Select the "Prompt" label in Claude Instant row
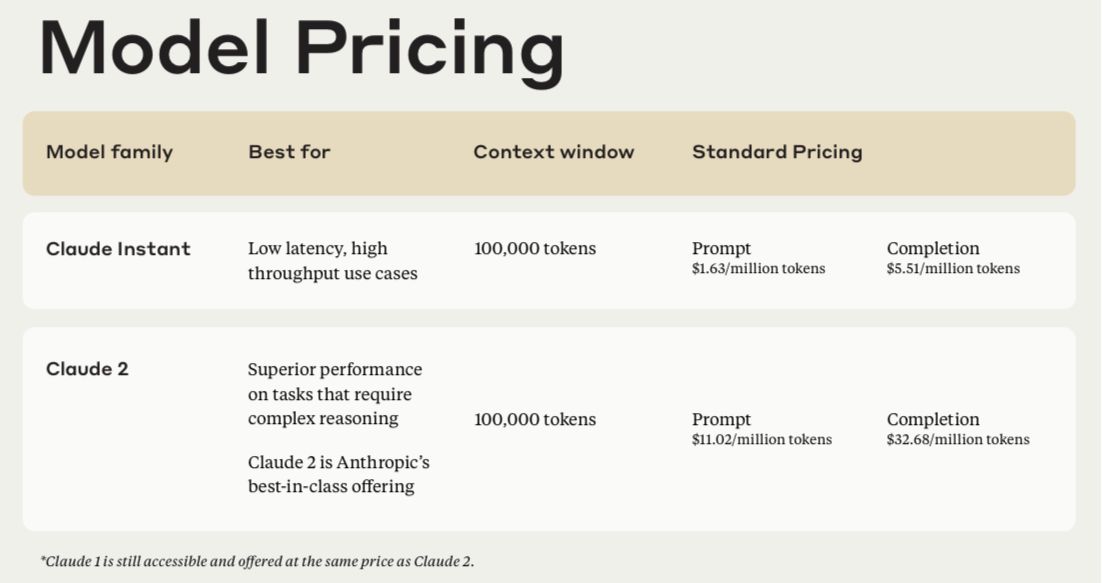The image size is (1102, 583). [x=721, y=248]
